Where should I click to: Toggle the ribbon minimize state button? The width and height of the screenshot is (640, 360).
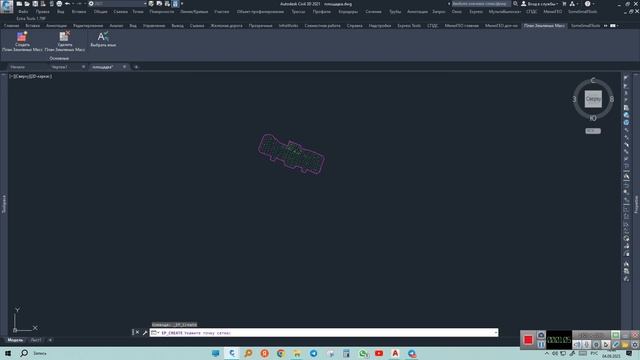point(613,26)
